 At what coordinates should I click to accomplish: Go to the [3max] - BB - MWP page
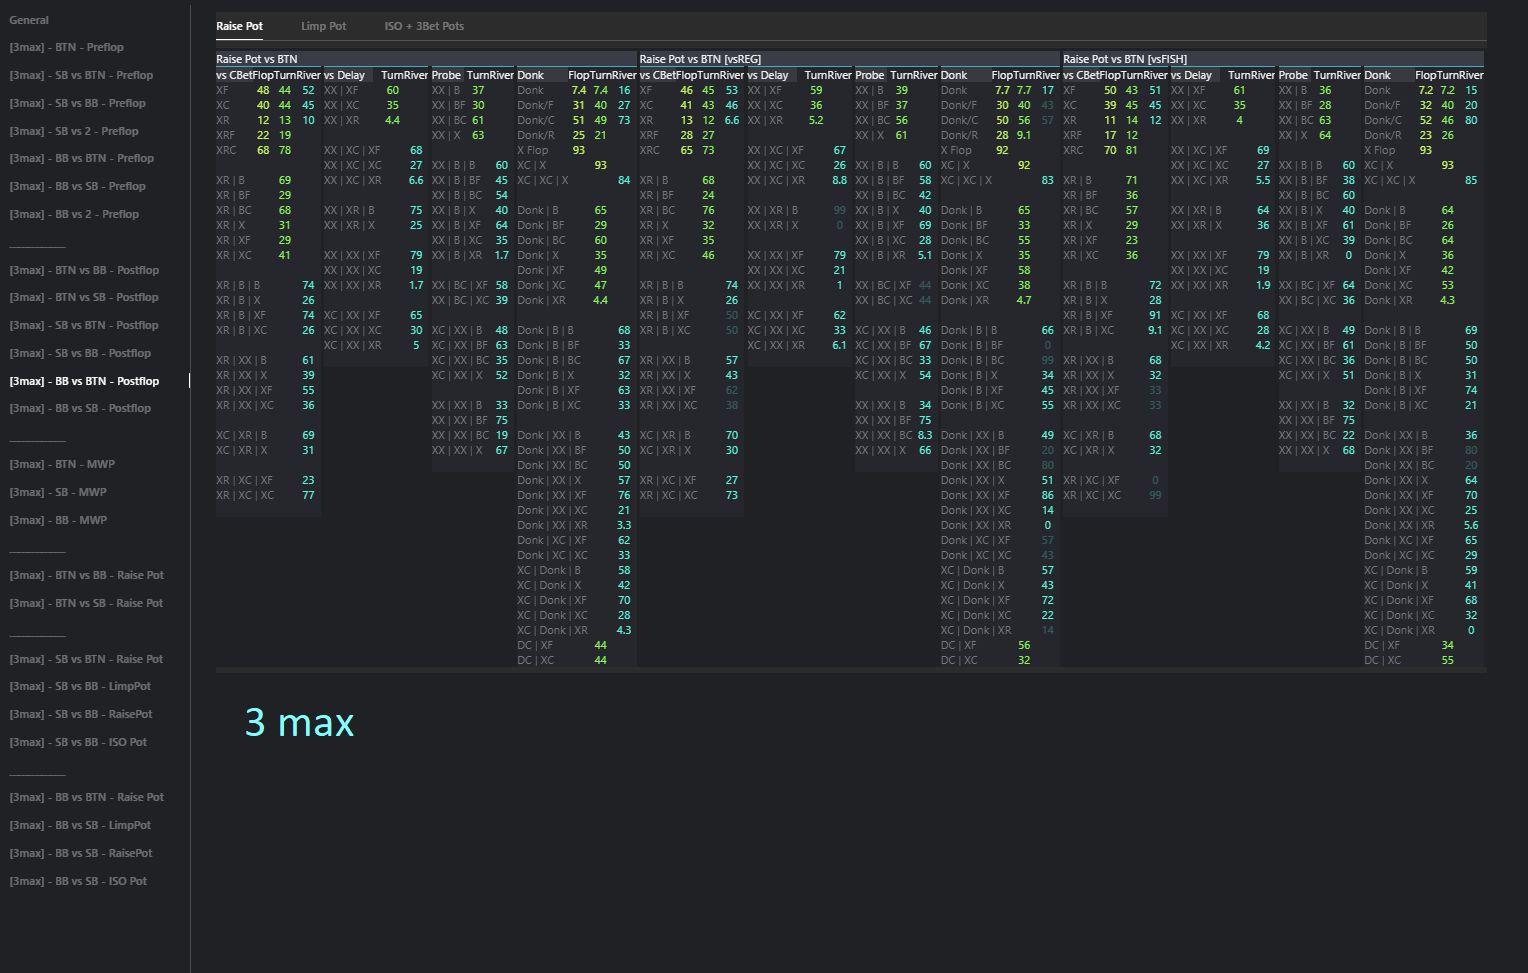(x=58, y=520)
